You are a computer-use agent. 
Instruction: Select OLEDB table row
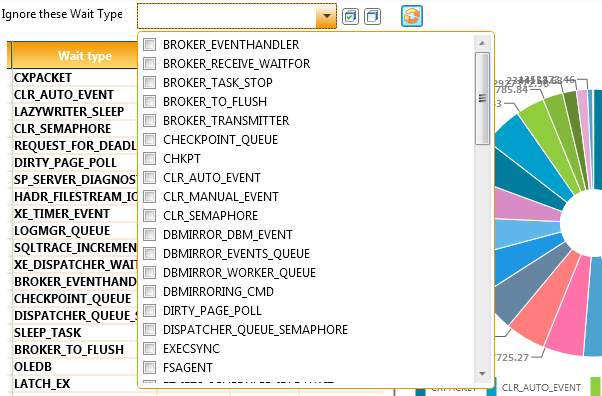[x=75, y=366]
